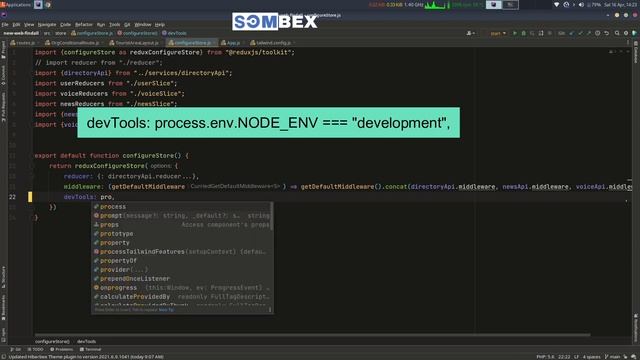This screenshot has width=640, height=360.
Task: Click the date and time clock
Action: click(620, 4)
